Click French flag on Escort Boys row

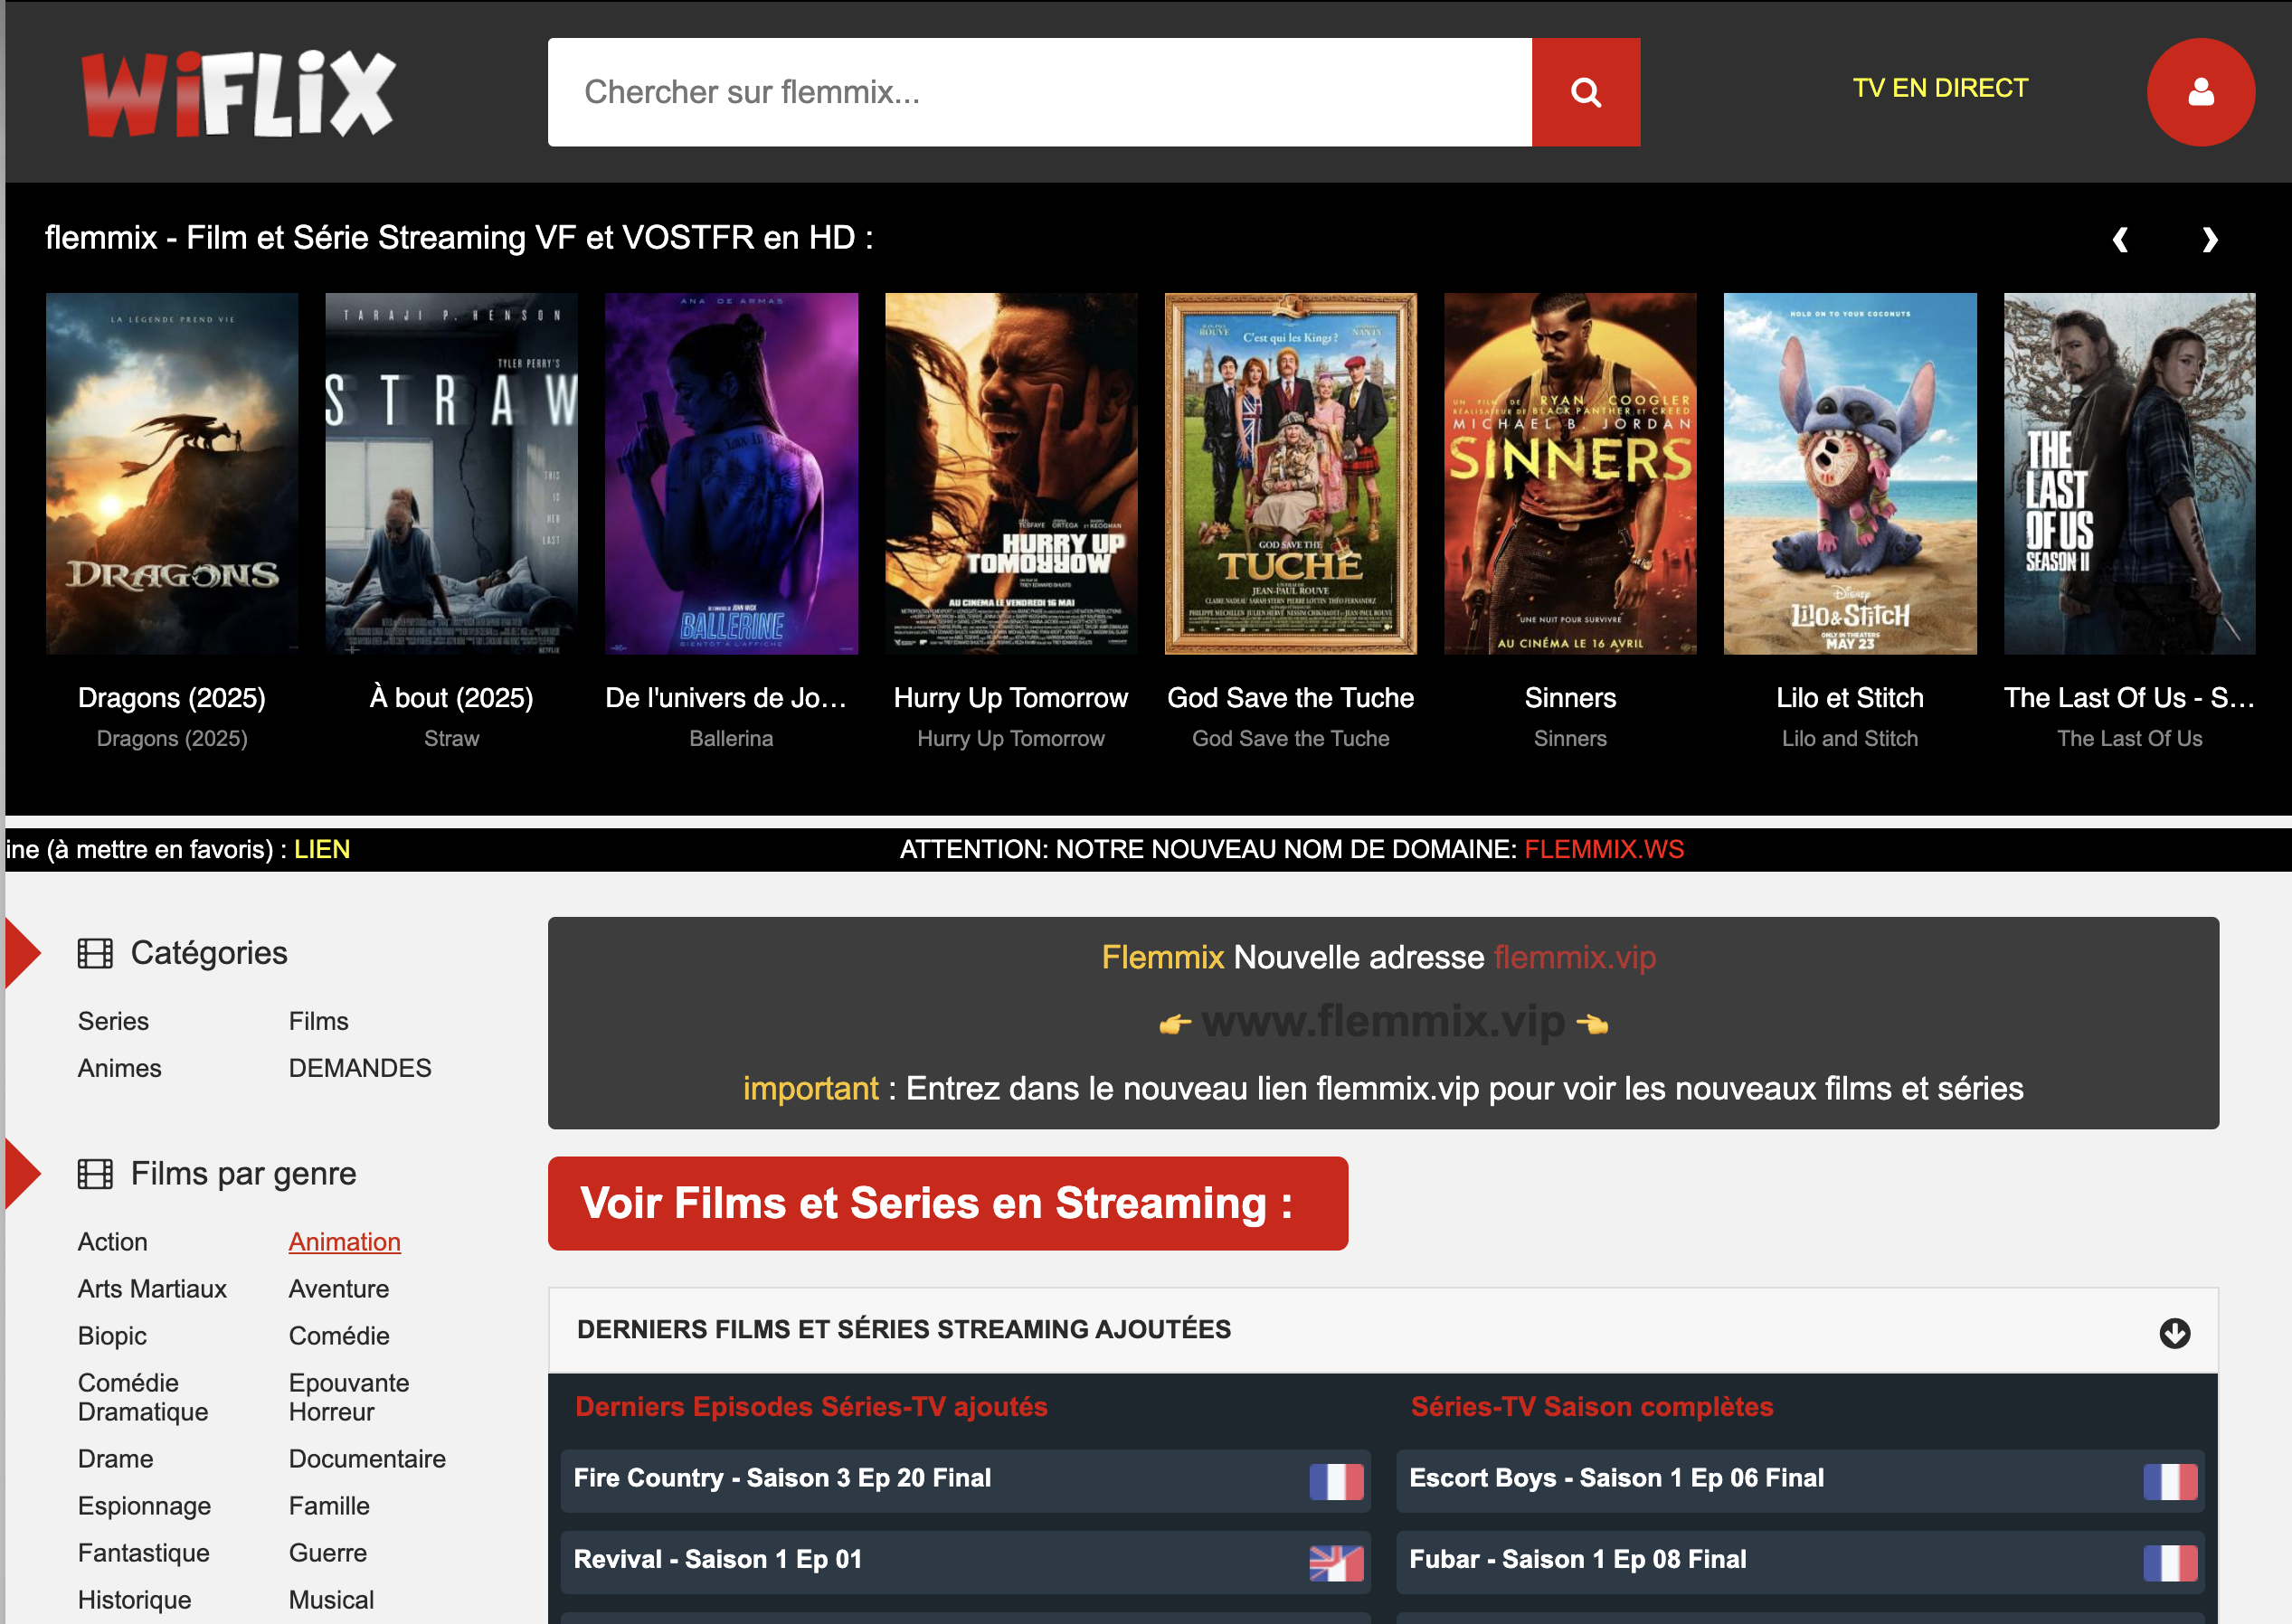pyautogui.click(x=2170, y=1481)
